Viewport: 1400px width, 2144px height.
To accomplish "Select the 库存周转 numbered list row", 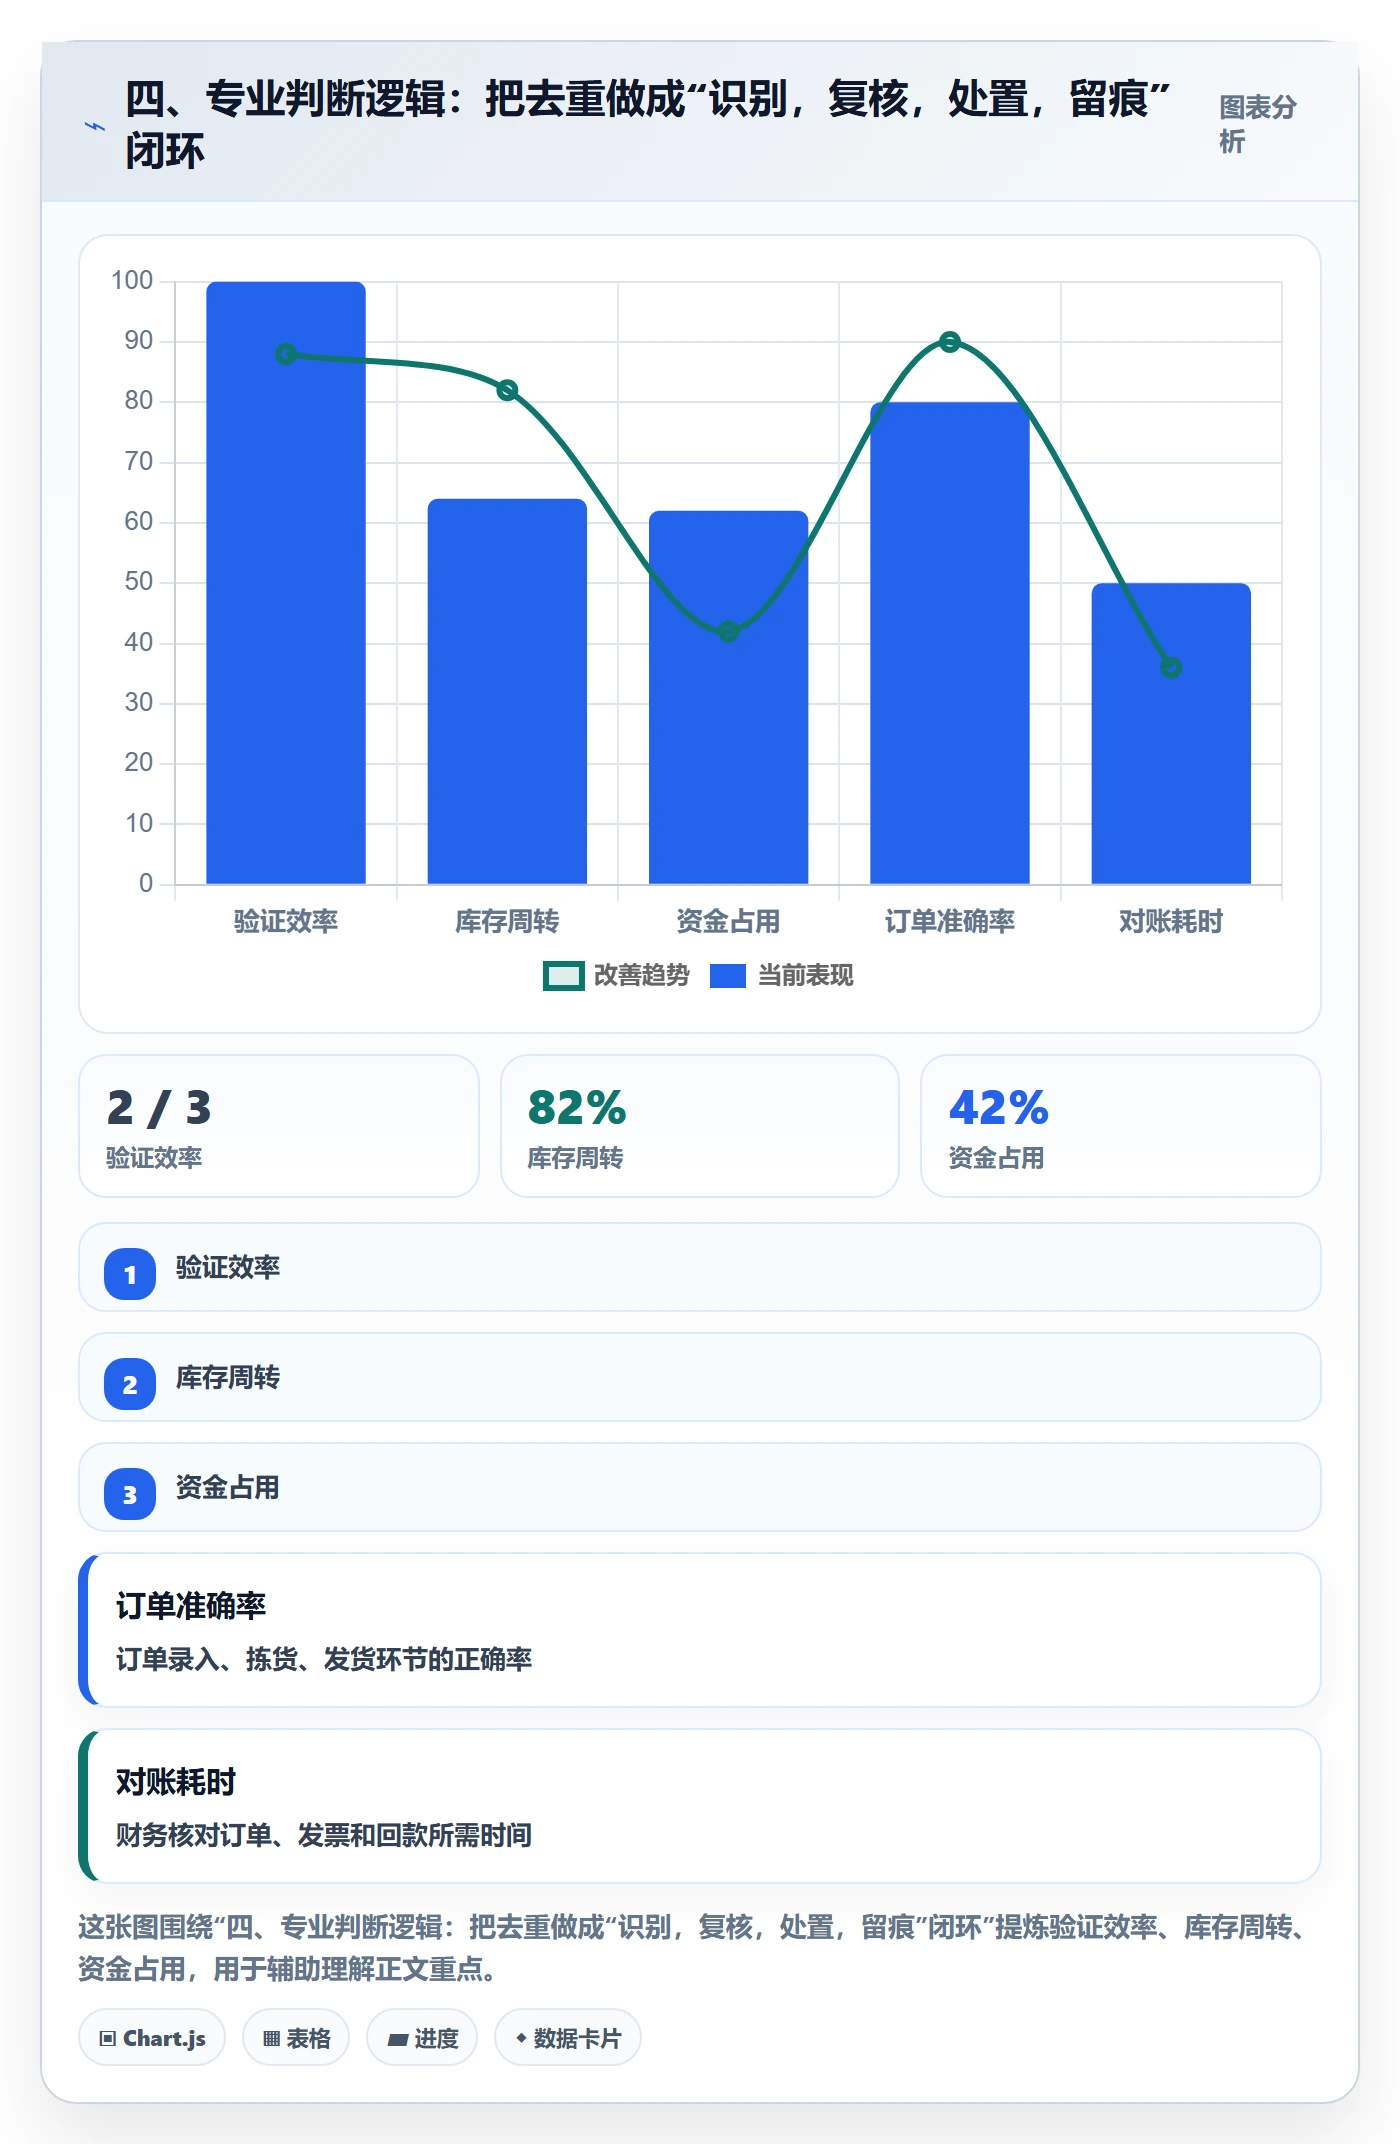I will [700, 1377].
